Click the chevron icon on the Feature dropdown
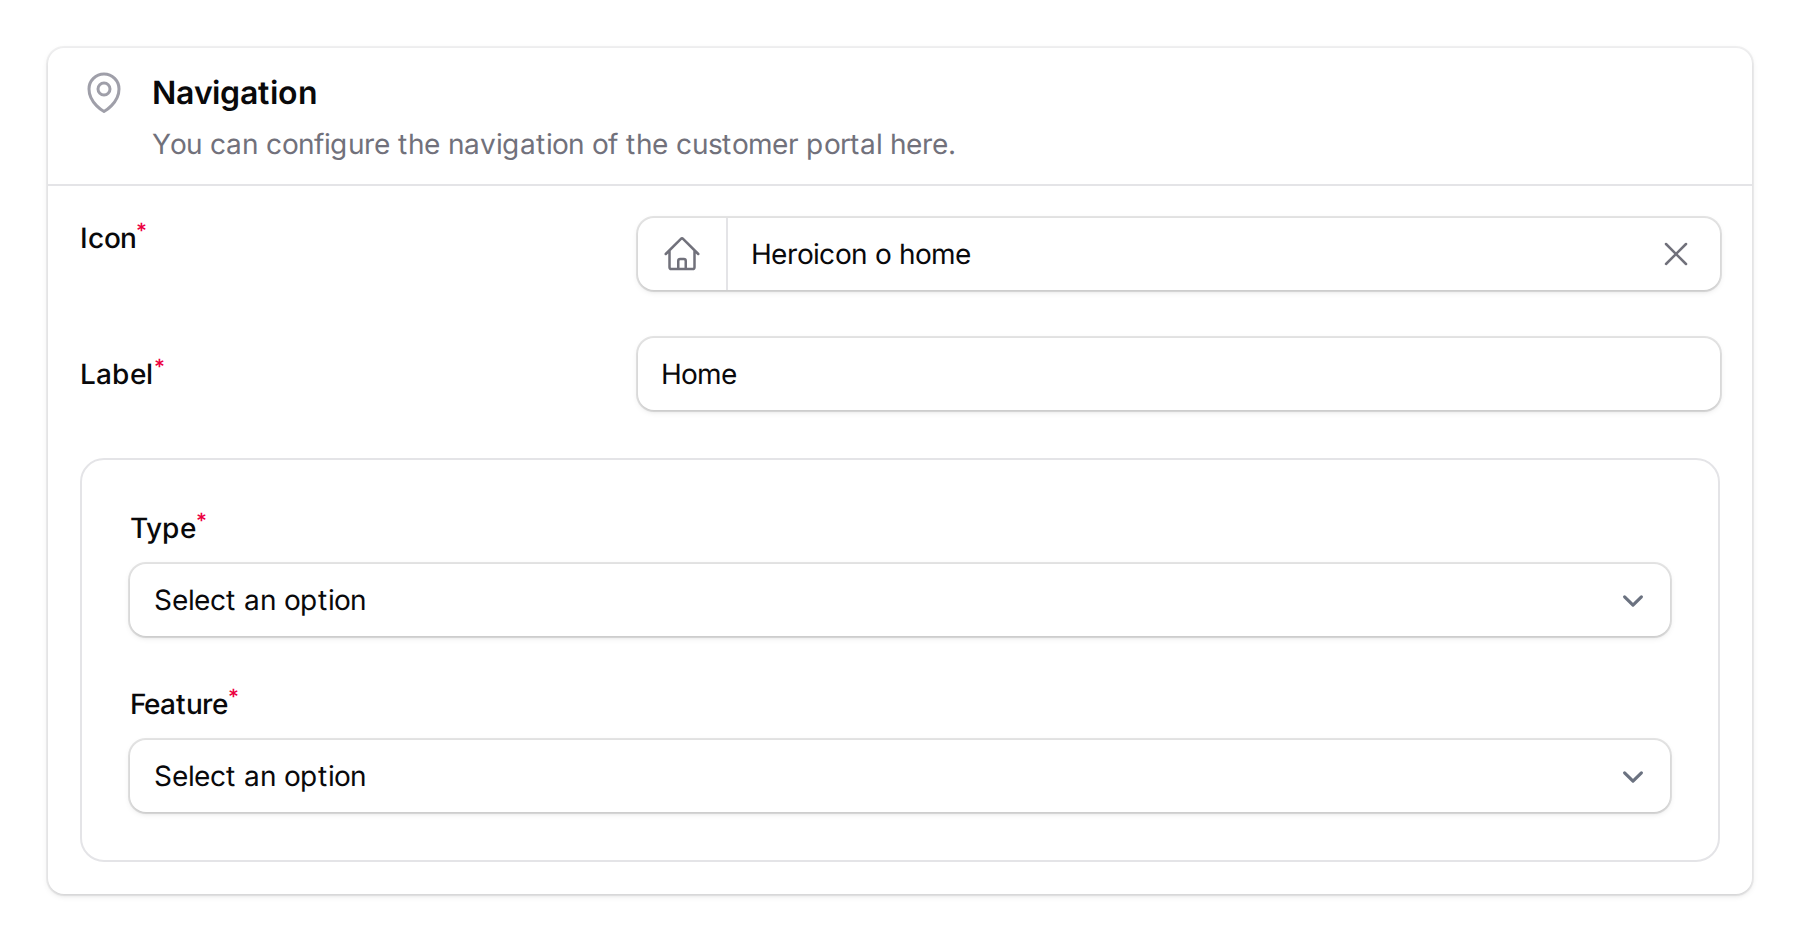1800x942 pixels. [x=1633, y=776]
